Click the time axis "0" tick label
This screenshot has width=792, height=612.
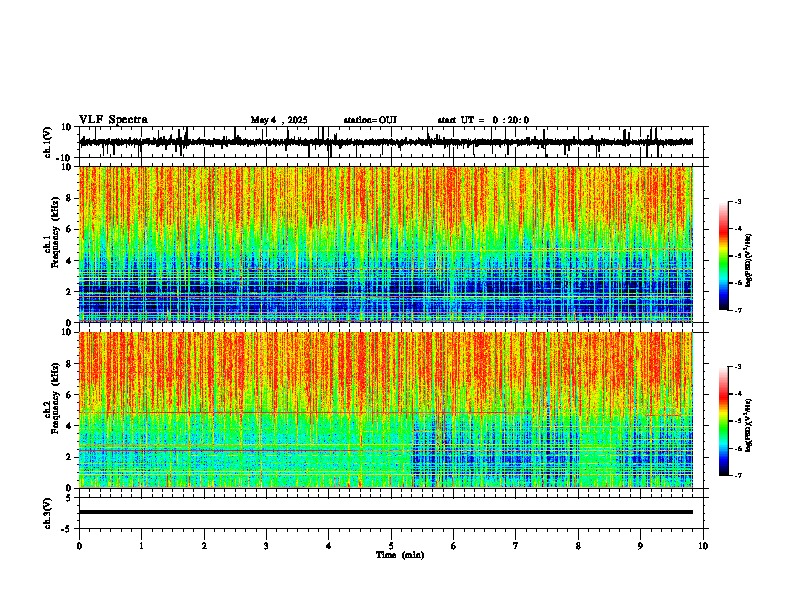pyautogui.click(x=79, y=546)
